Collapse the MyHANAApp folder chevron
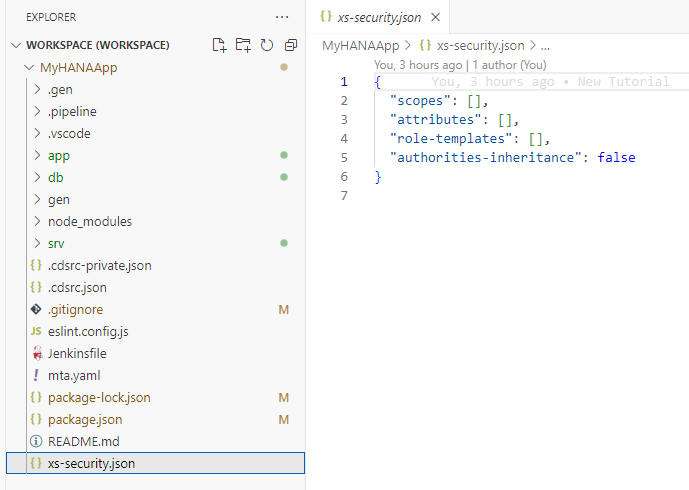 point(29,67)
